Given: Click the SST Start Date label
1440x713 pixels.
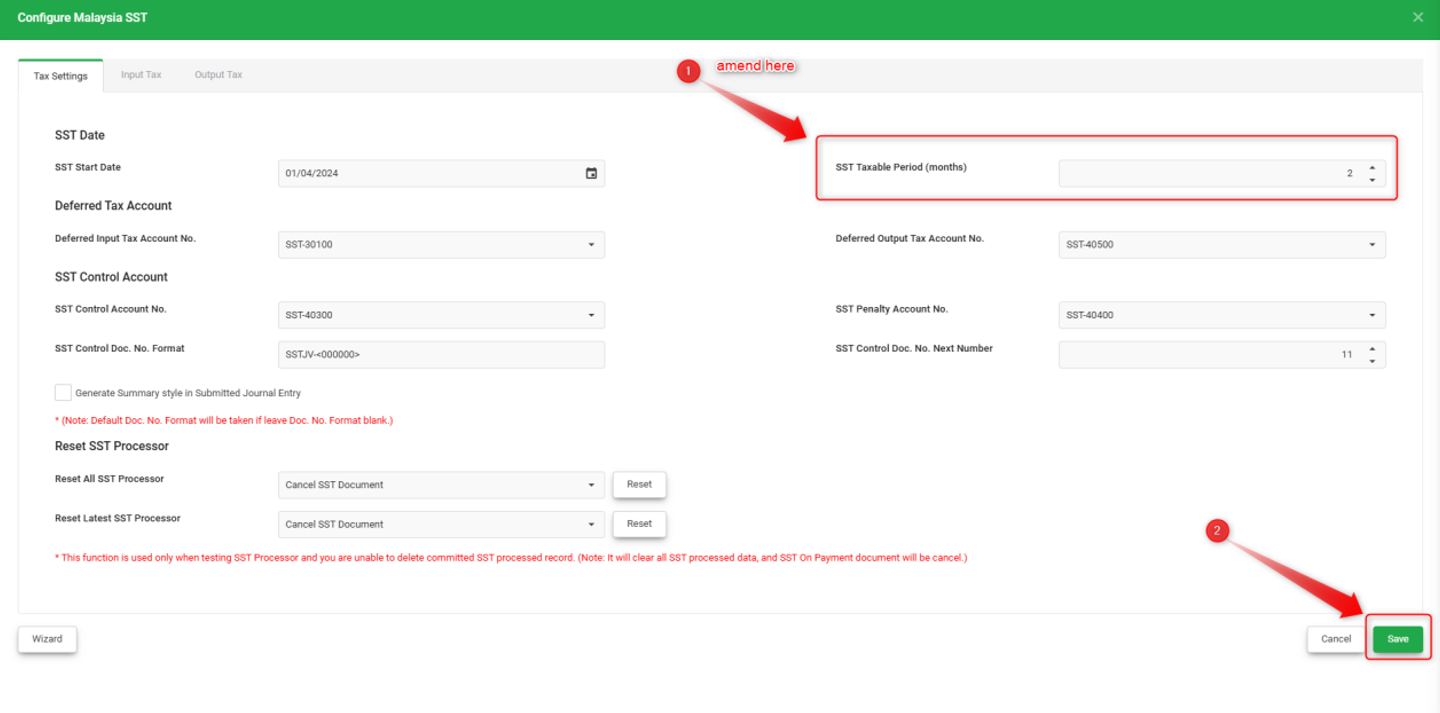Looking at the screenshot, I should click(88, 167).
